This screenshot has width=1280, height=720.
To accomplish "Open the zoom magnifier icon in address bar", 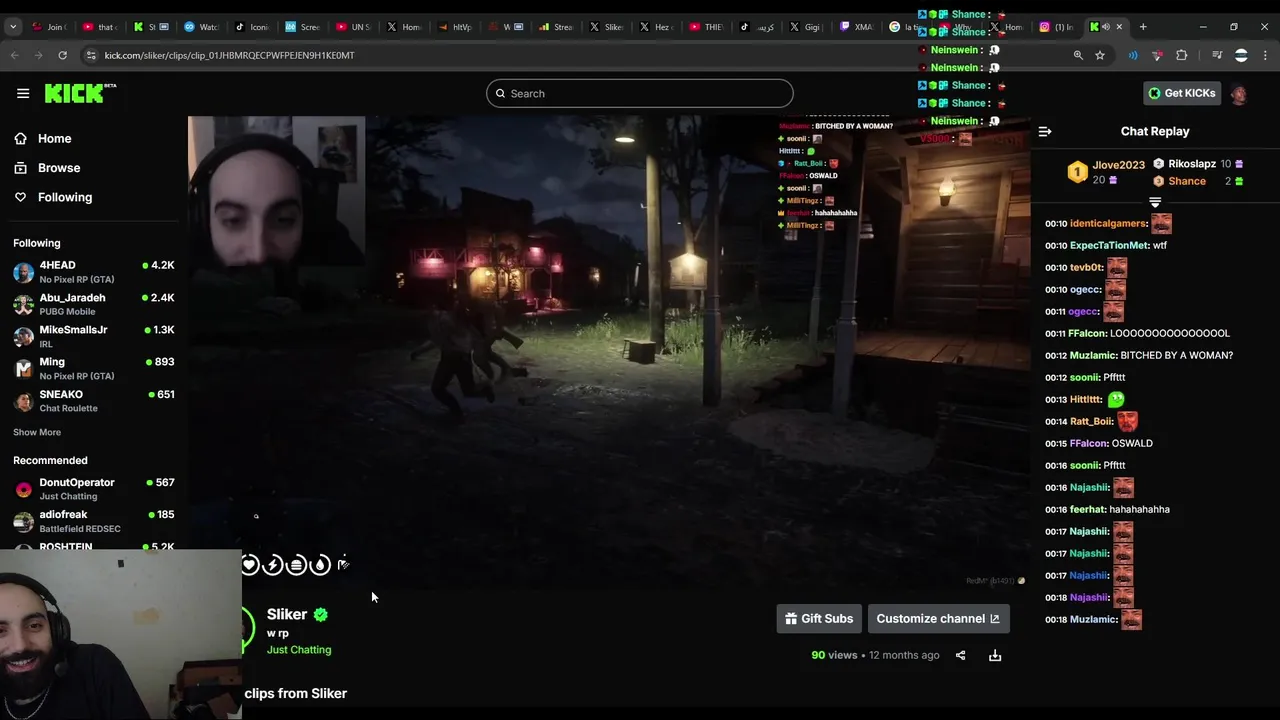I will point(1078,55).
